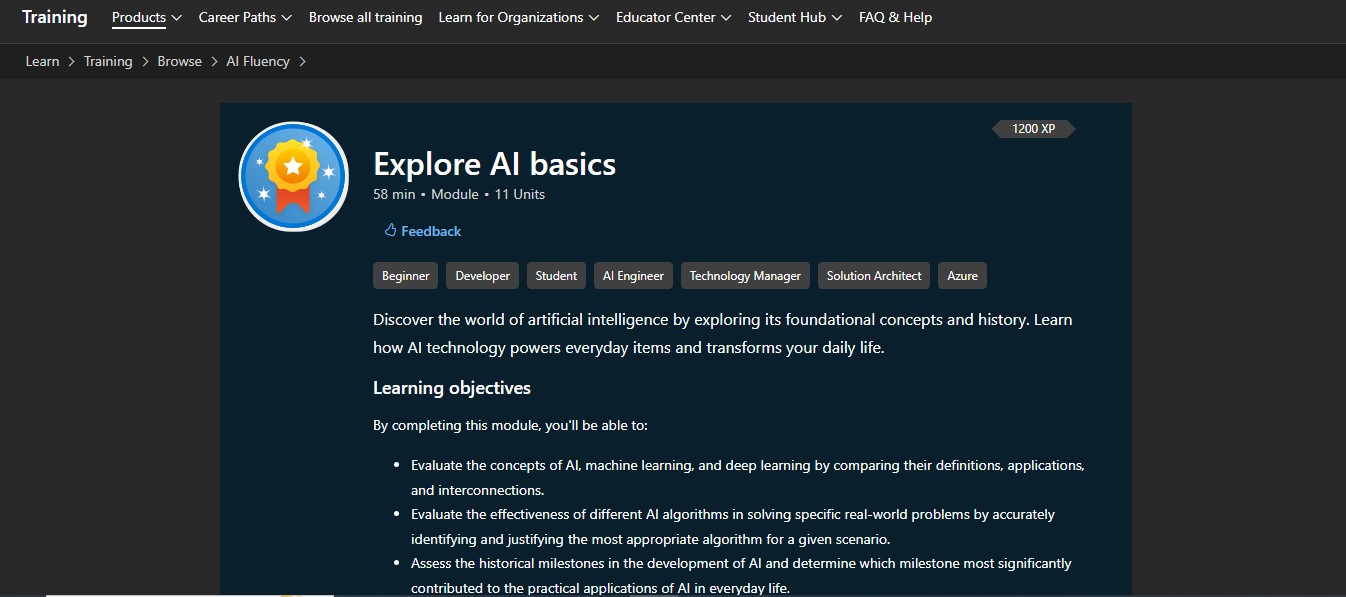Viewport: 1346px width, 597px height.
Task: Expand the Educator Center dropdown
Action: [673, 17]
